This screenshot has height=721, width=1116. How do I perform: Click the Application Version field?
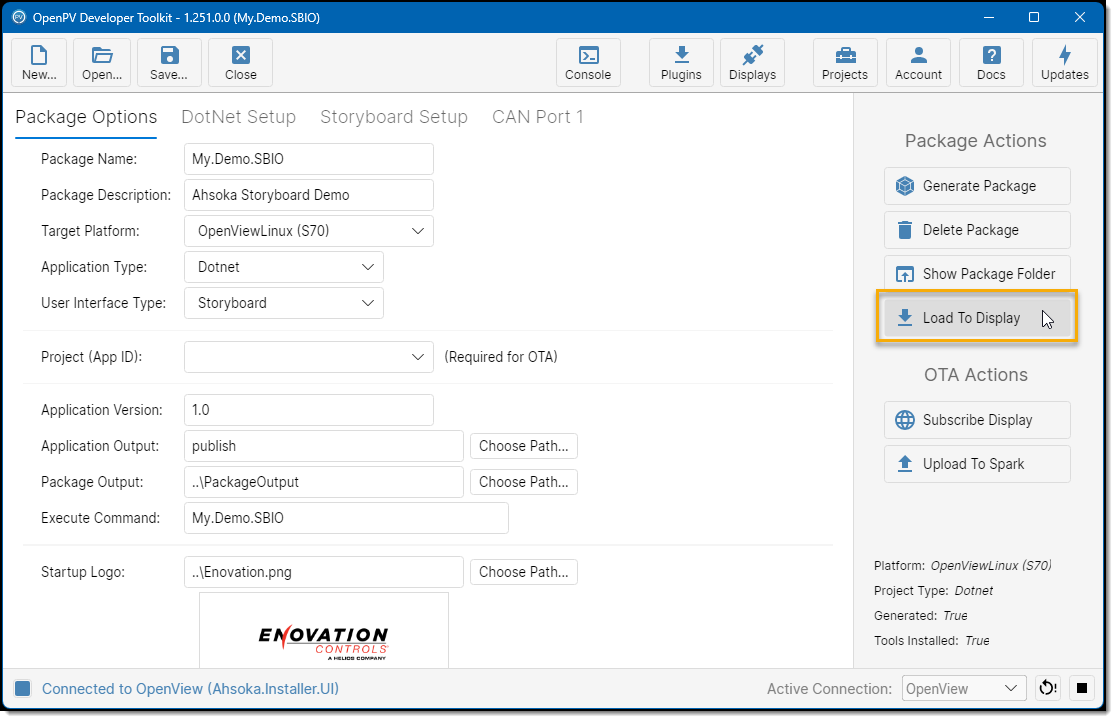point(309,410)
